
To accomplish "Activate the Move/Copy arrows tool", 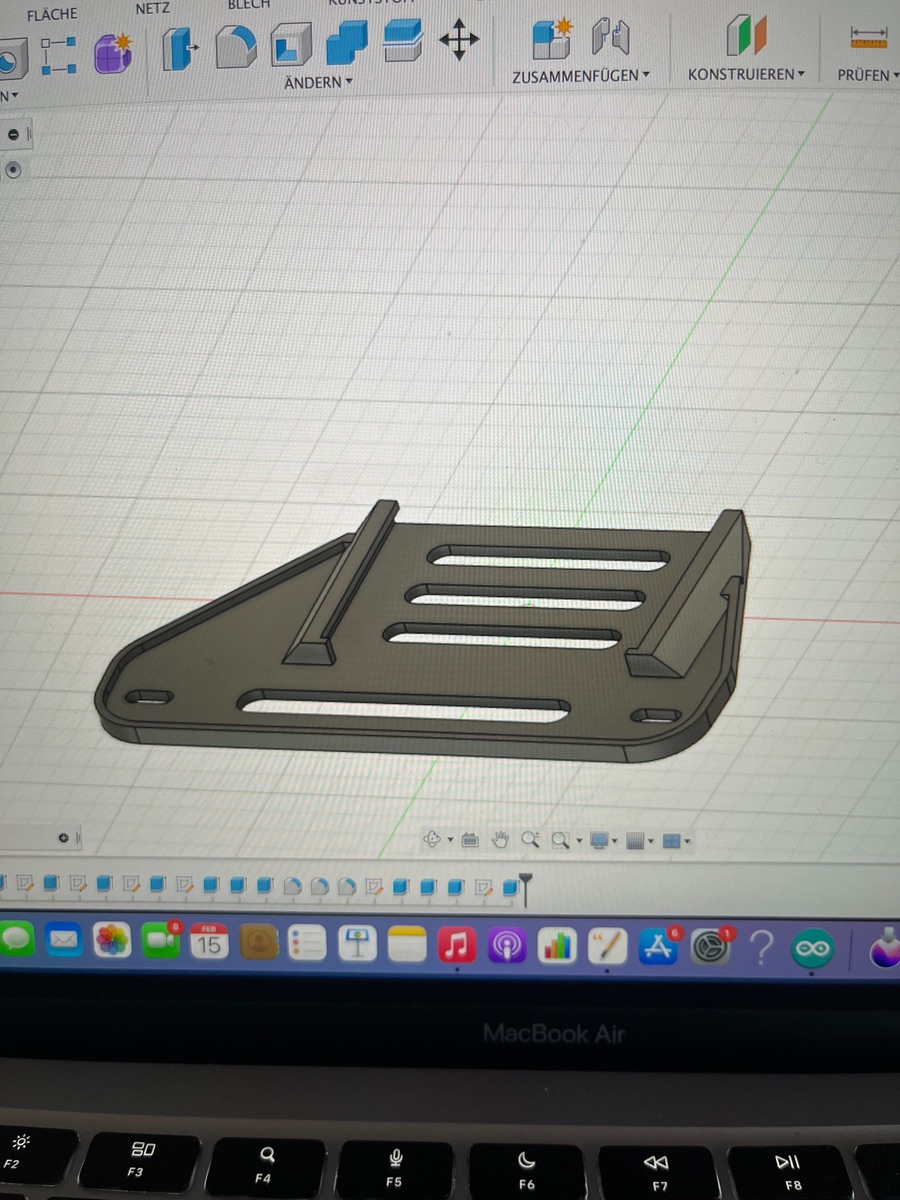I will click(x=459, y=40).
